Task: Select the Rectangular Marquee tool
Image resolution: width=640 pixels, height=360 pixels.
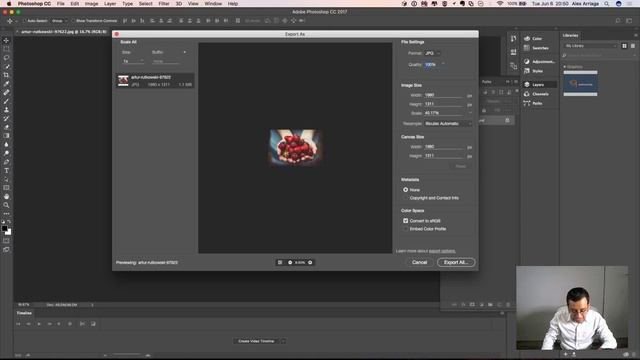Action: (6, 49)
